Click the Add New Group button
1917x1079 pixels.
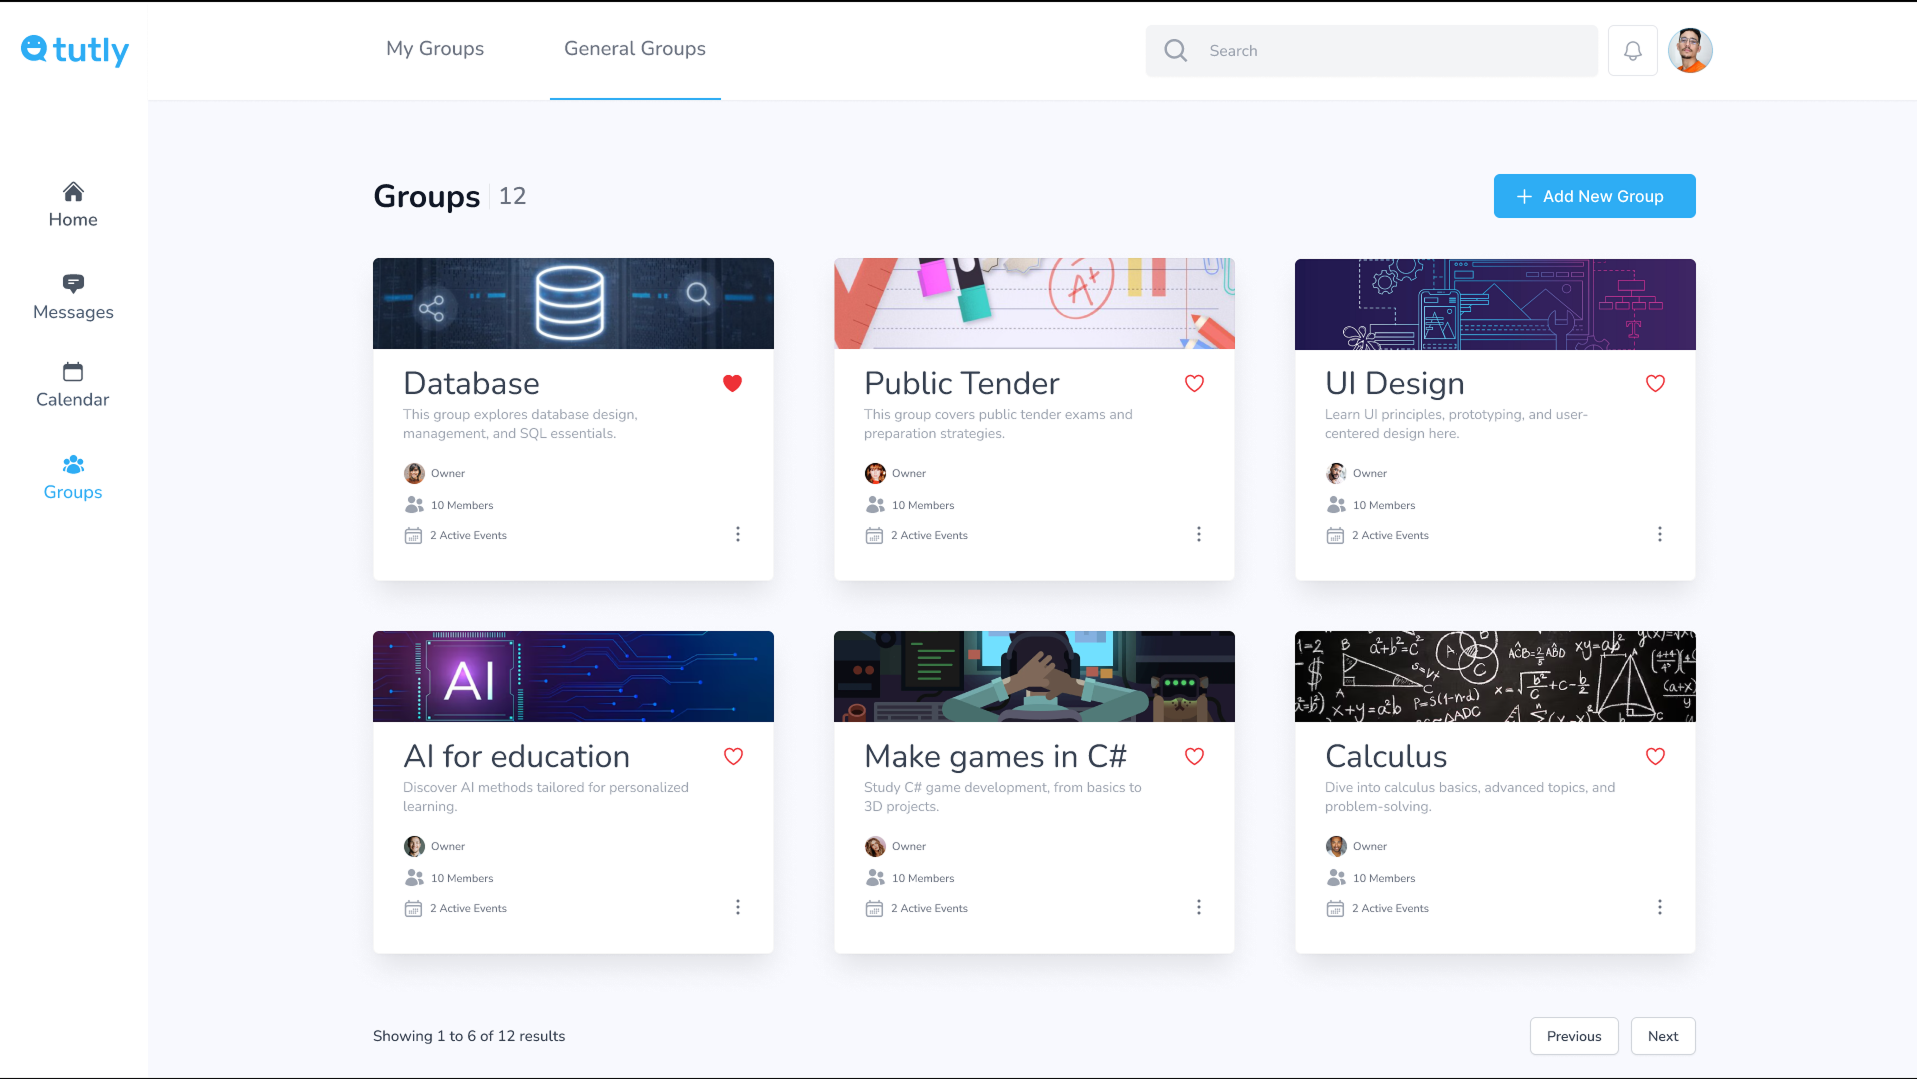point(1594,196)
